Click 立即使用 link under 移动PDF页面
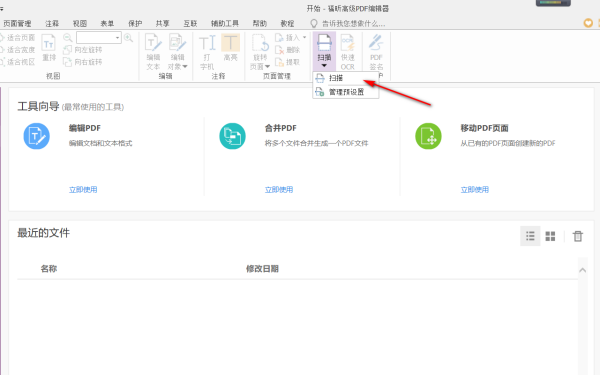This screenshot has height=375, width=600. 475,189
